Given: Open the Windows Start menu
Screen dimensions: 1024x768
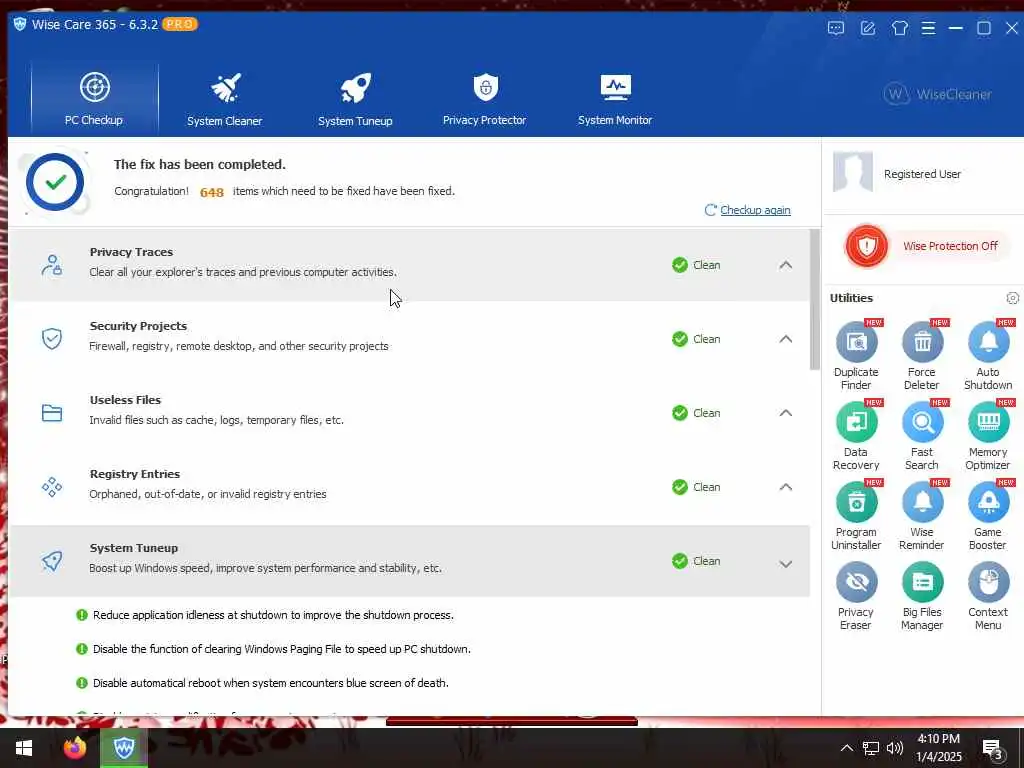Looking at the screenshot, I should pyautogui.click(x=24, y=748).
